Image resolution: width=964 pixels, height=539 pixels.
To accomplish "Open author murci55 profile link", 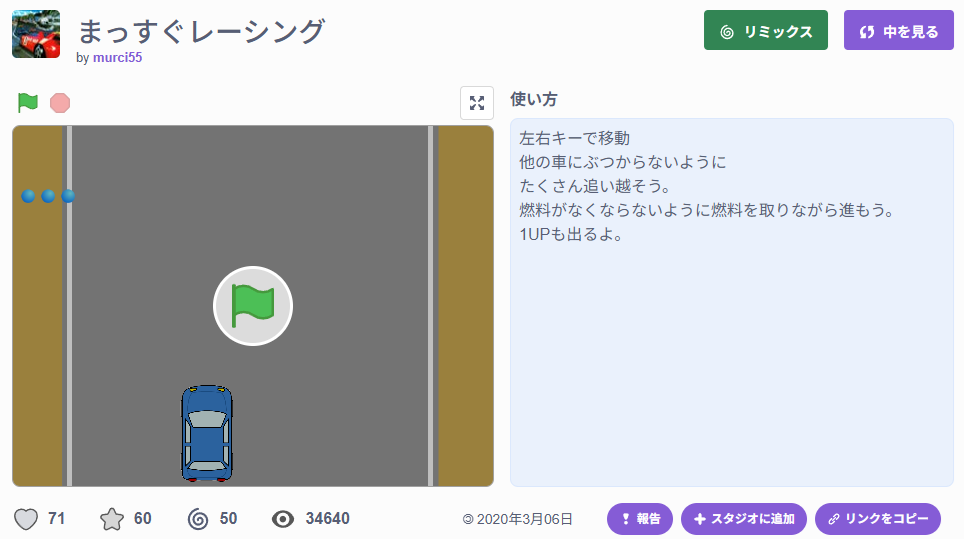I will click(117, 58).
